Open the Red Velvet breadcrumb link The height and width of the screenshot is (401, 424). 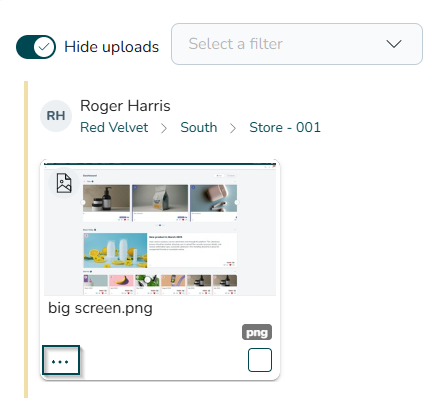point(114,128)
